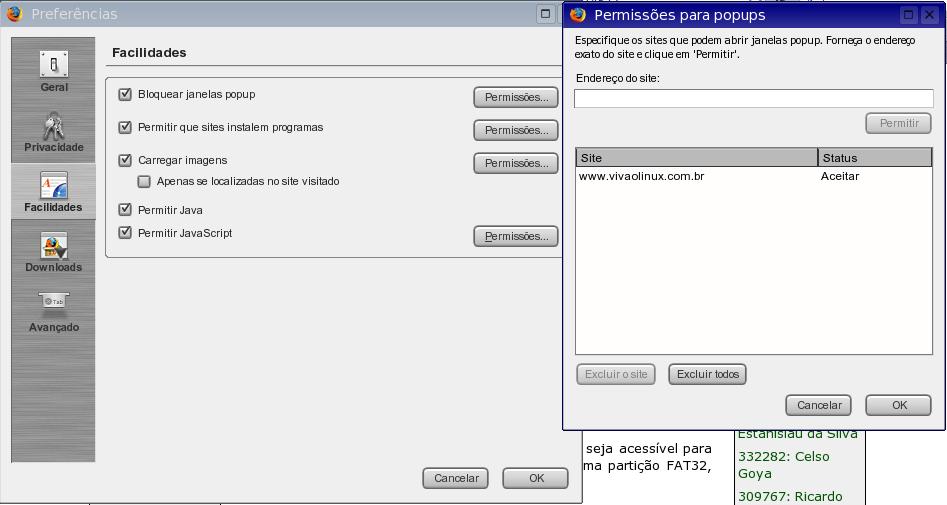The width and height of the screenshot is (947, 505).
Task: Open the Privacidade preferences section
Action: [x=54, y=132]
